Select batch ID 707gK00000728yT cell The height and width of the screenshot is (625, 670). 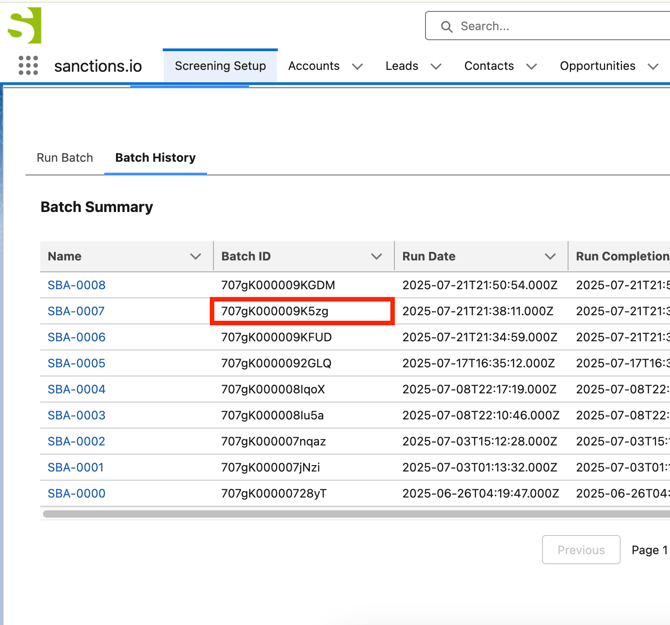[x=303, y=493]
